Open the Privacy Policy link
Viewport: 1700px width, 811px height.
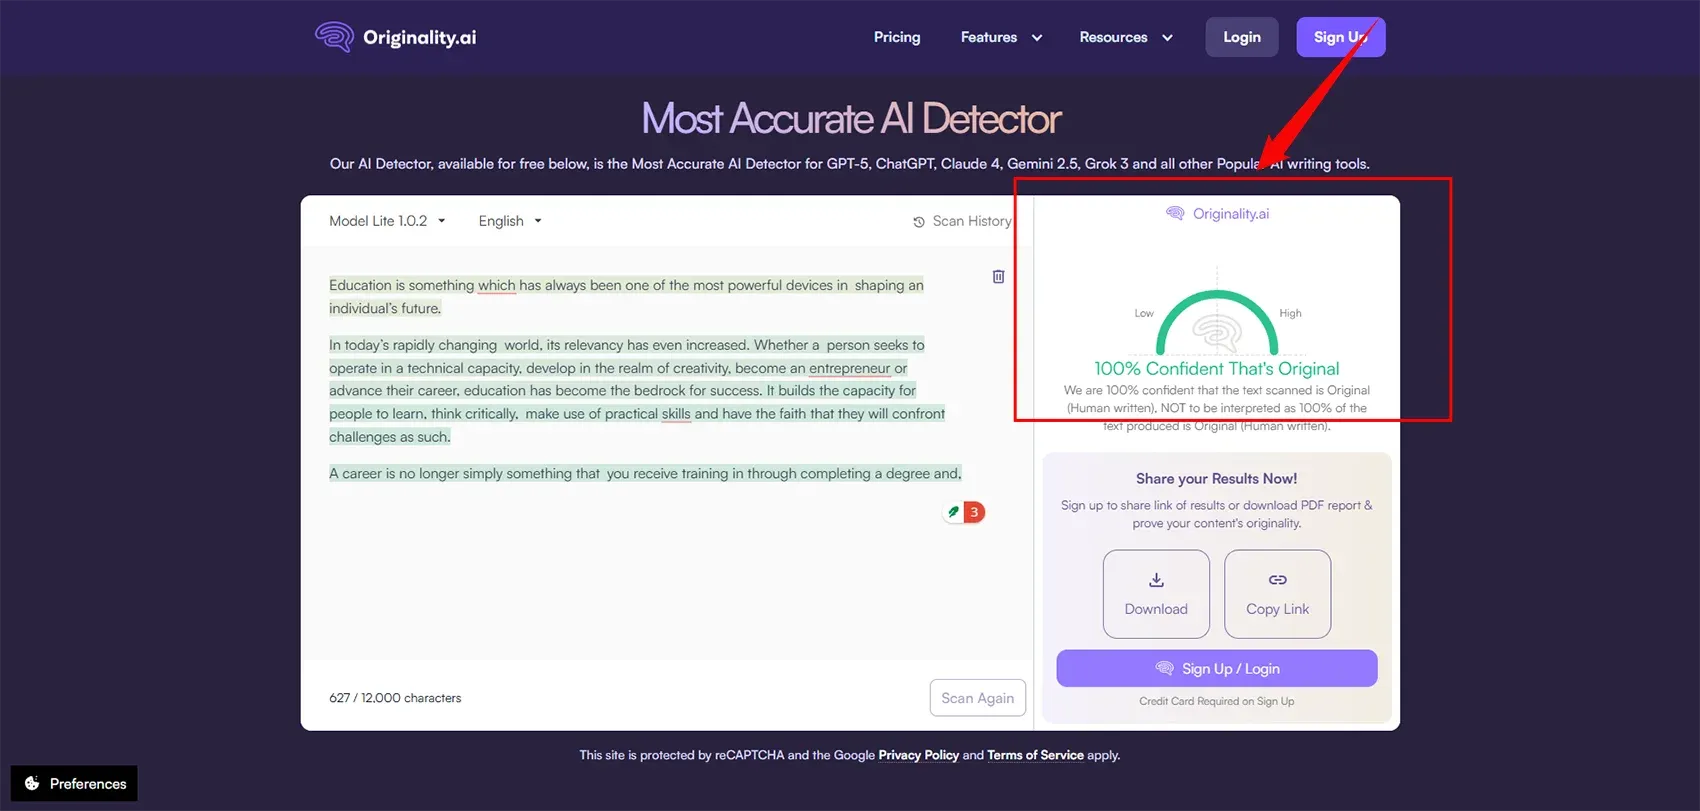coord(918,755)
